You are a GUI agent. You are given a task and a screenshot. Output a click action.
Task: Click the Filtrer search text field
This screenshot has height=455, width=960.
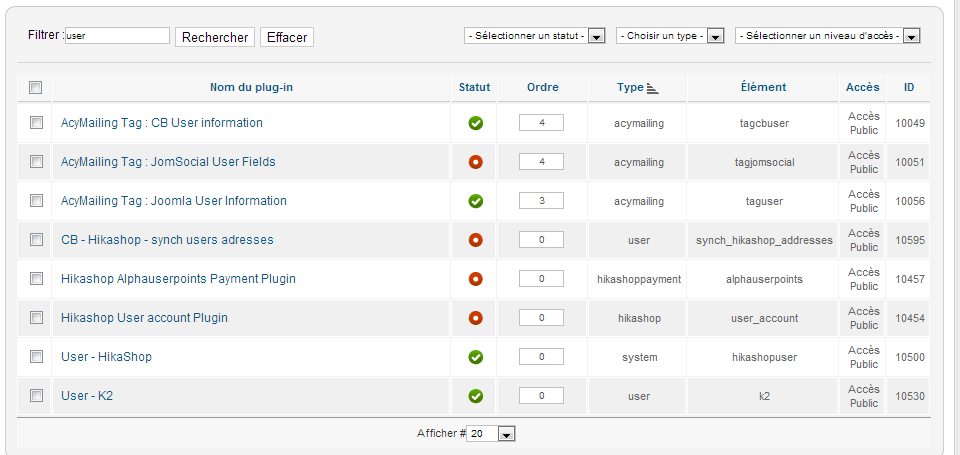click(117, 36)
